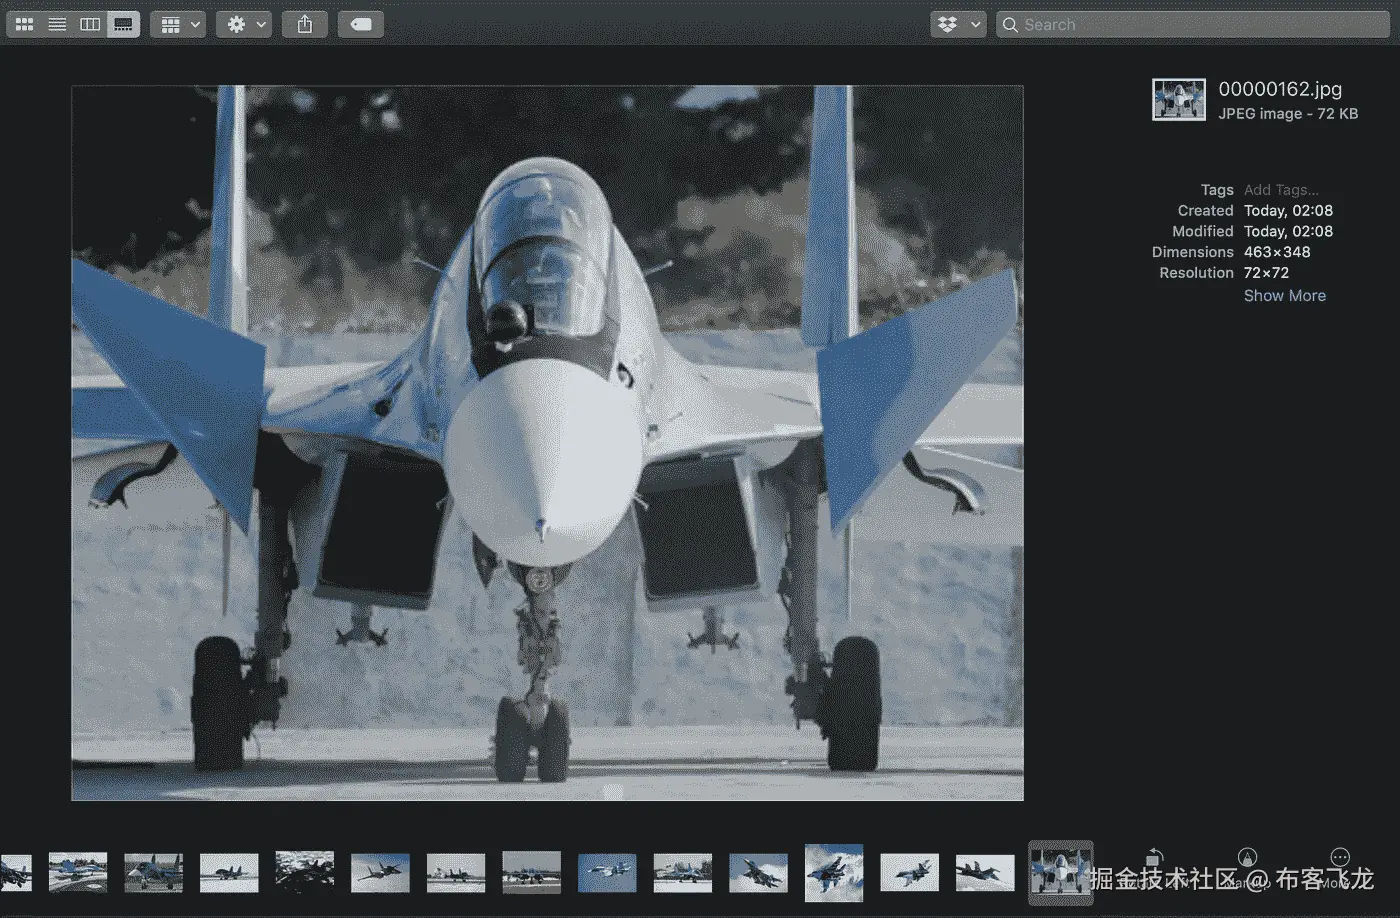The image size is (1400, 918).
Task: Click the Created date Today, 02:08
Action: click(1288, 211)
